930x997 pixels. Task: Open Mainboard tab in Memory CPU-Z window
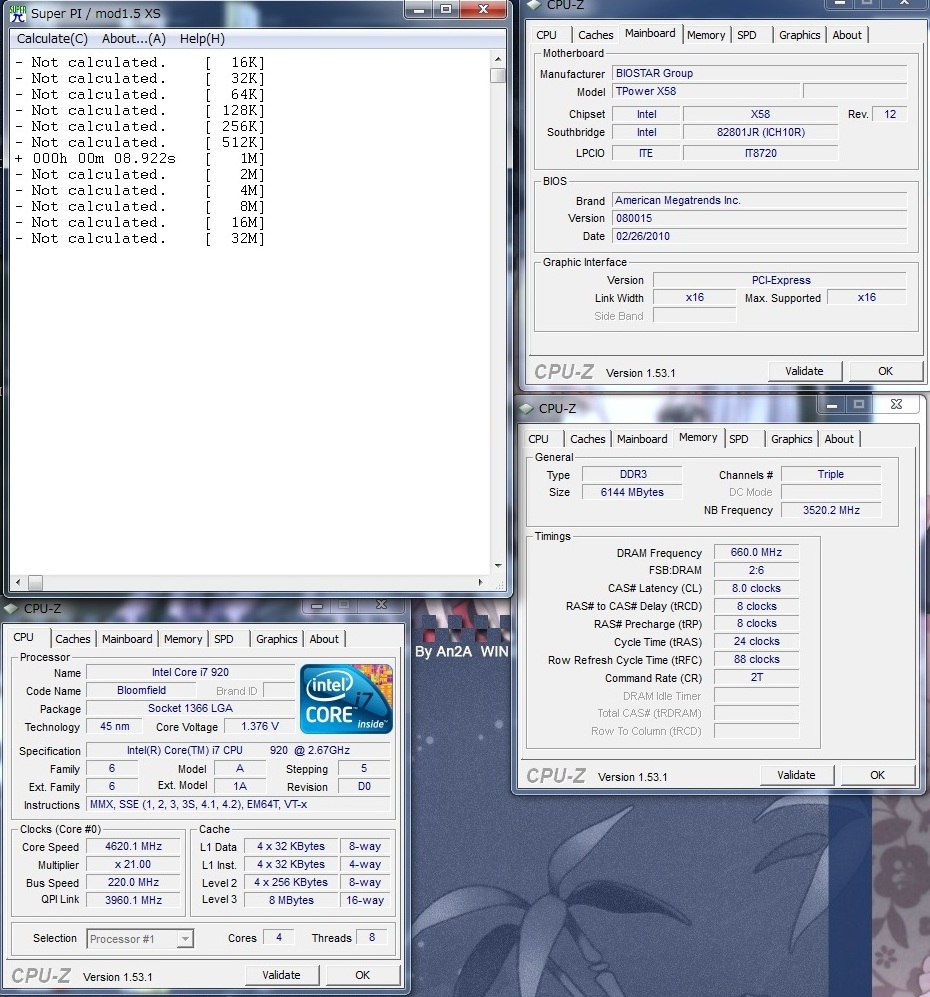642,439
